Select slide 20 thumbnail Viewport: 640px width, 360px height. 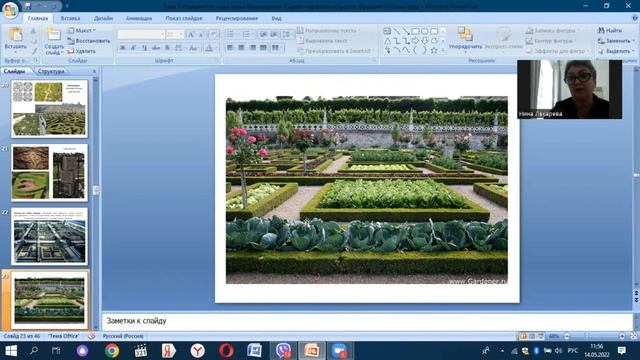[49, 109]
